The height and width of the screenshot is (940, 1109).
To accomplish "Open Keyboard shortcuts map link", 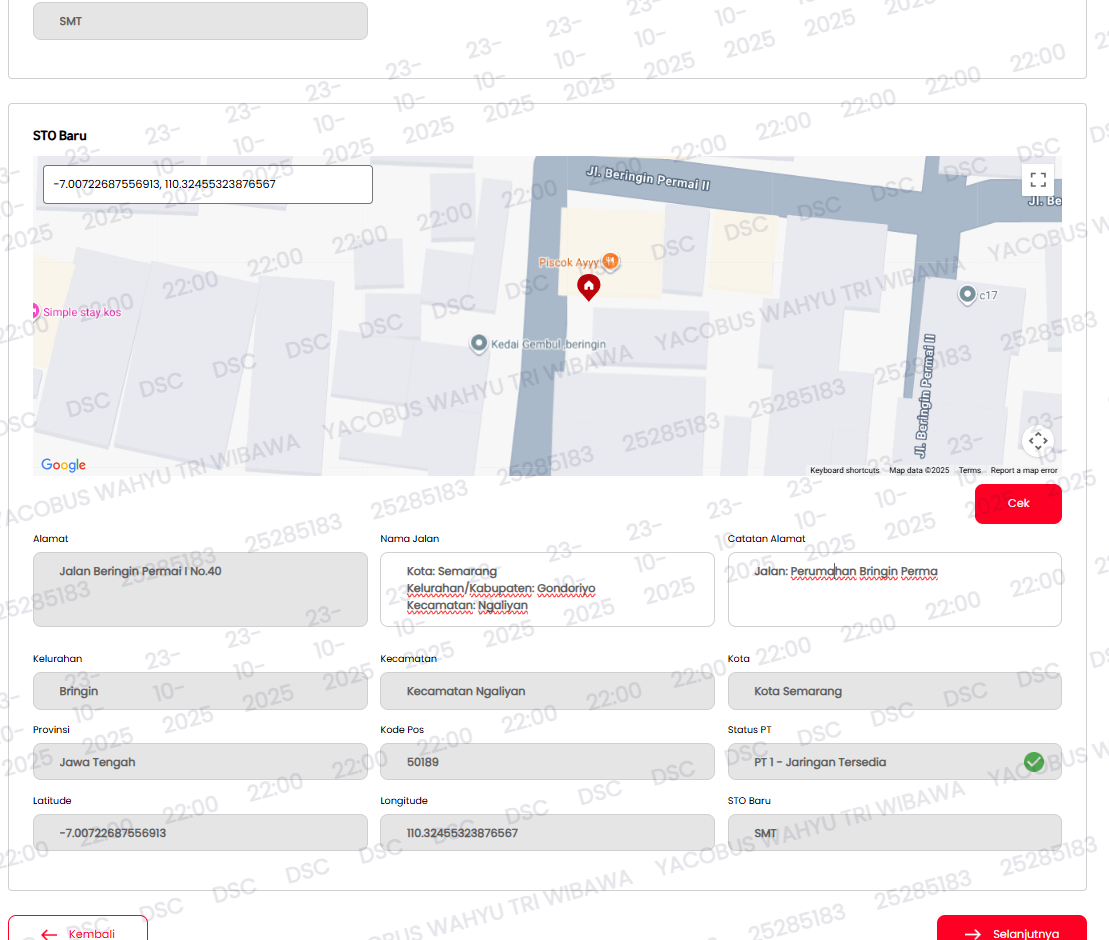I will click(x=844, y=470).
